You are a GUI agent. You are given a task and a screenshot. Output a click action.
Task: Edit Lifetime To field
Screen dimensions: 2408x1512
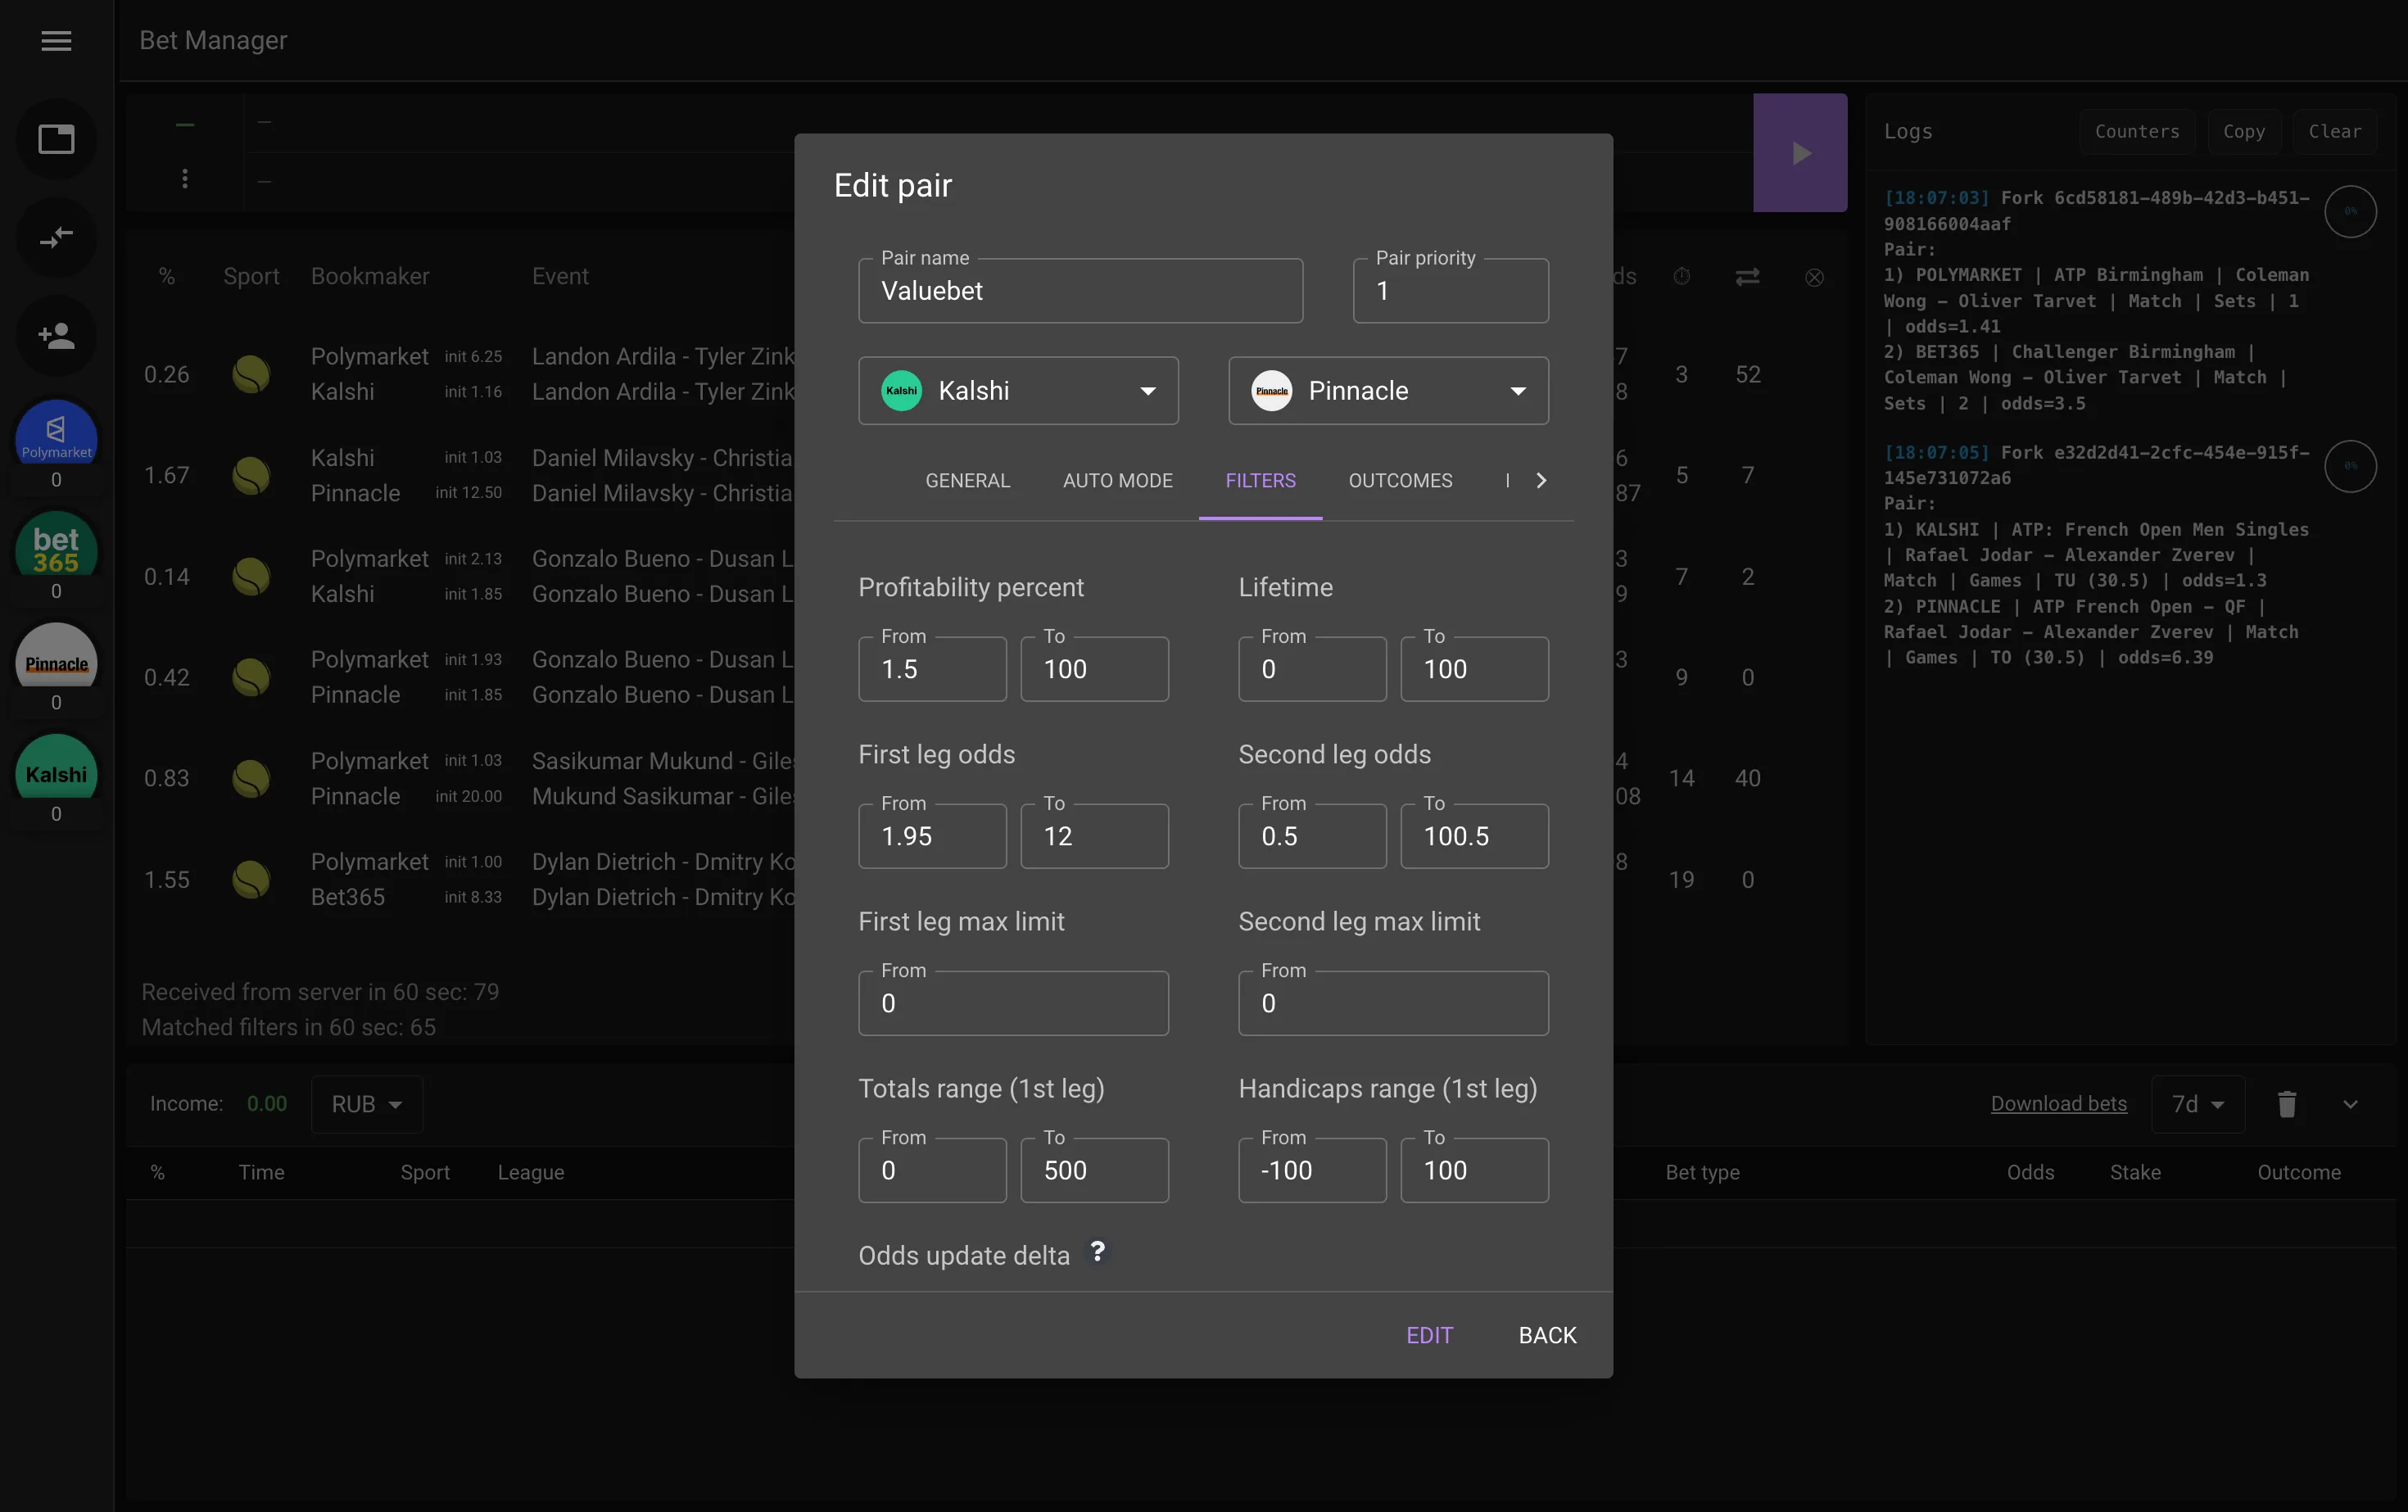tap(1474, 669)
